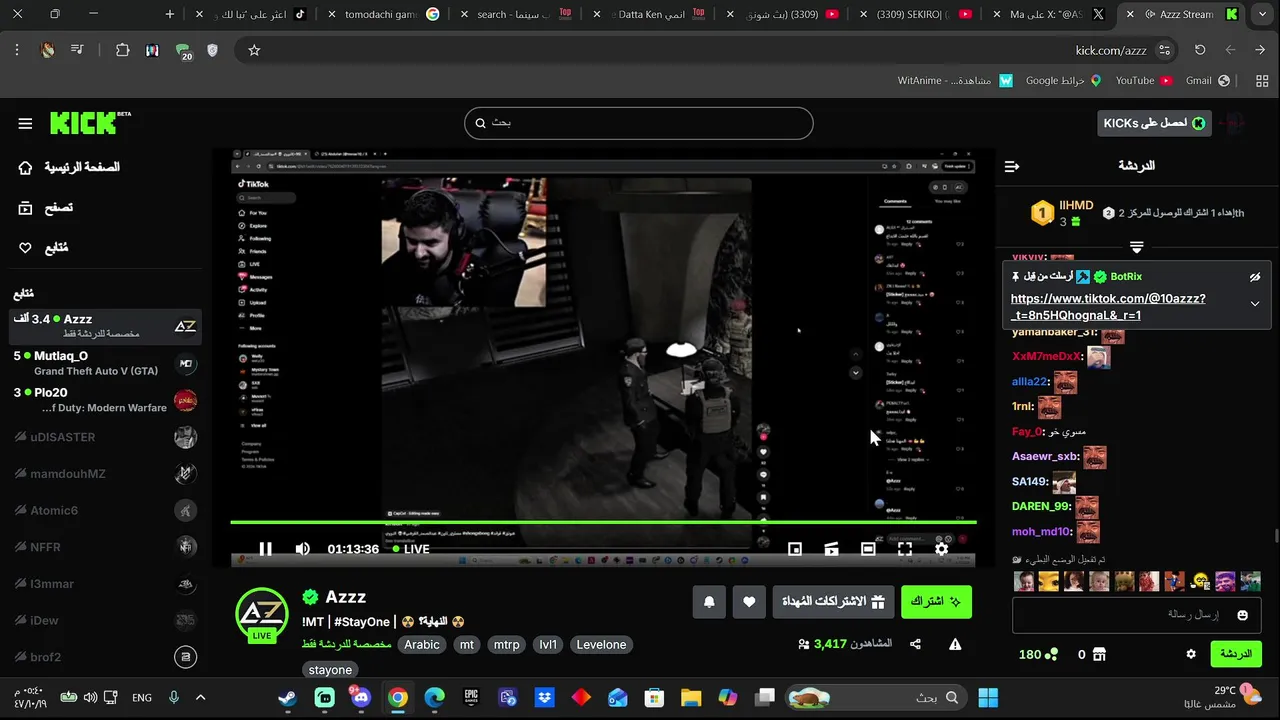Pause the live stream
This screenshot has width=1280, height=720.
click(265, 549)
